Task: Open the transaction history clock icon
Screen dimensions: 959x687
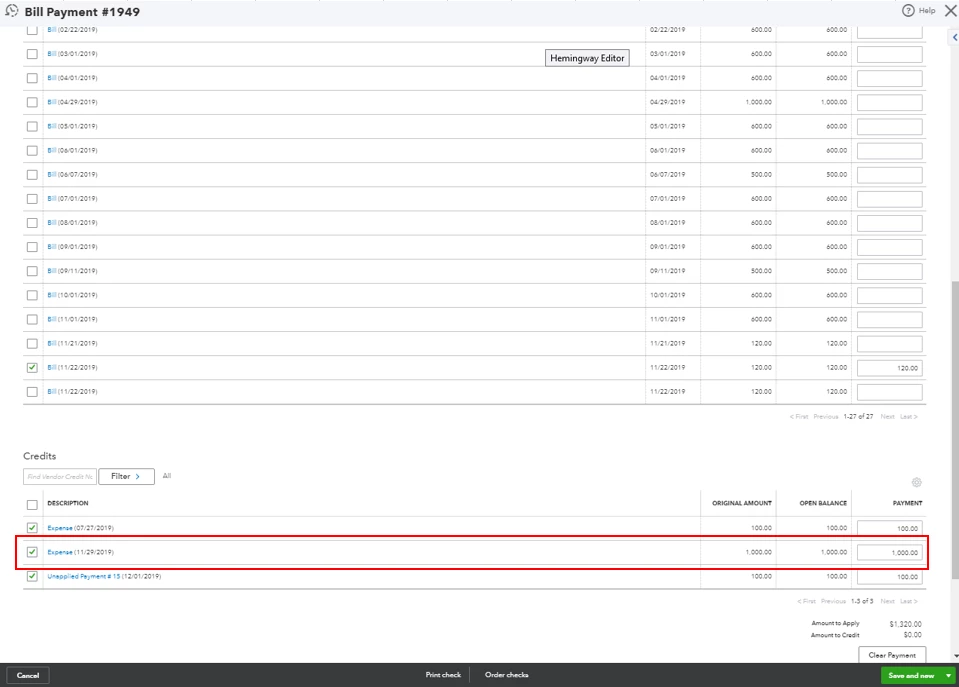Action: (12, 11)
